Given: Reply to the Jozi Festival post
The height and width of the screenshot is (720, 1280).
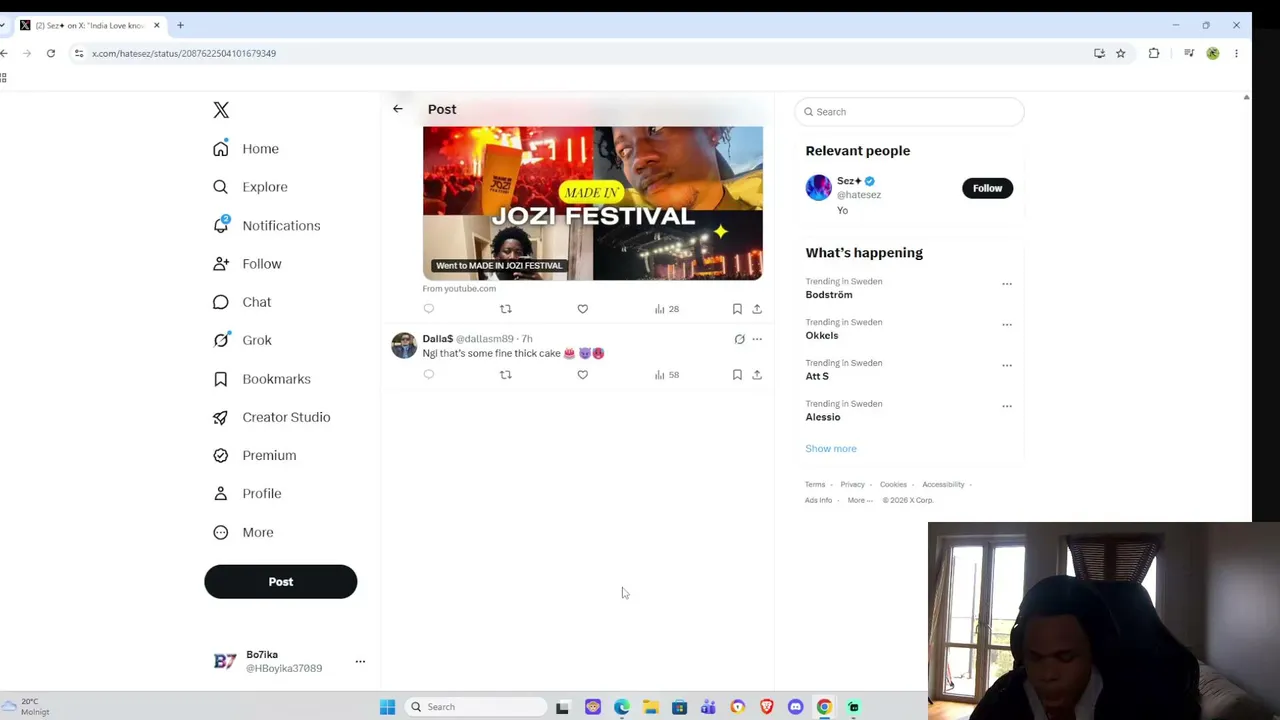Looking at the screenshot, I should coord(429,309).
